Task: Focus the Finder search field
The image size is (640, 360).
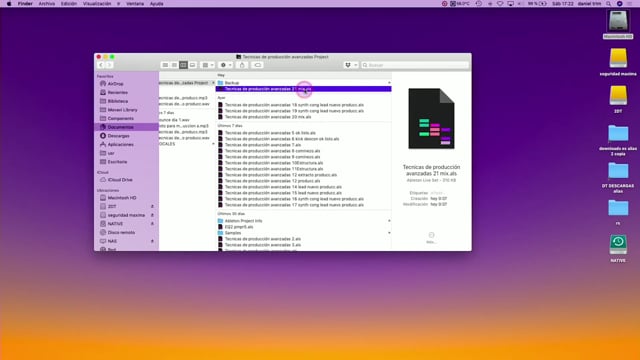Action: (415, 65)
